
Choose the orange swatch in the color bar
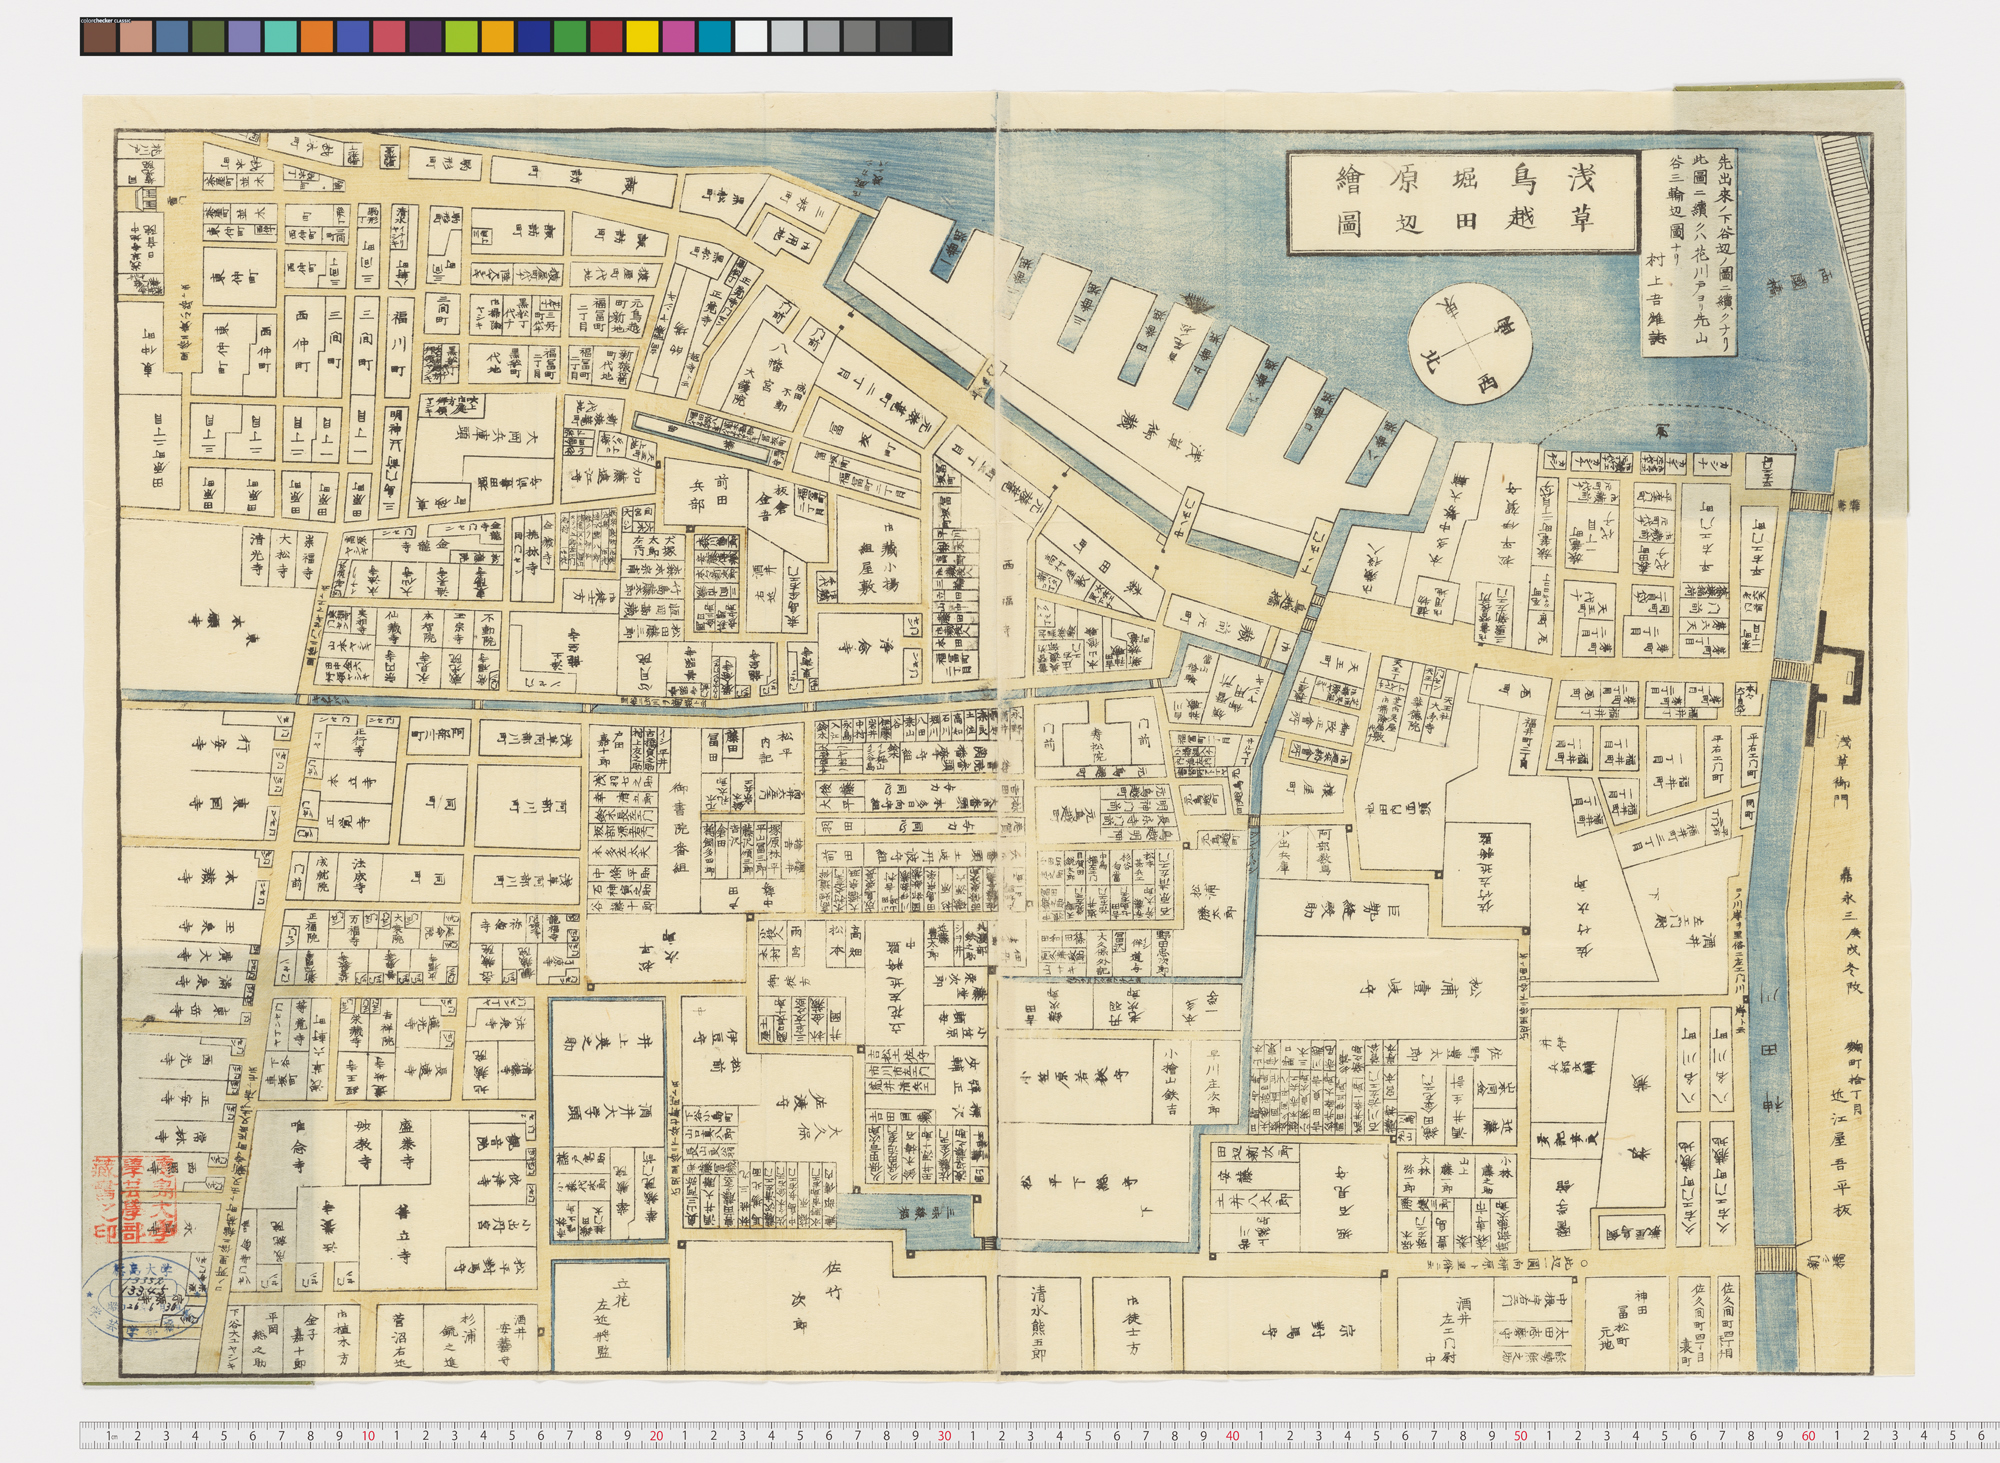pos(316,37)
